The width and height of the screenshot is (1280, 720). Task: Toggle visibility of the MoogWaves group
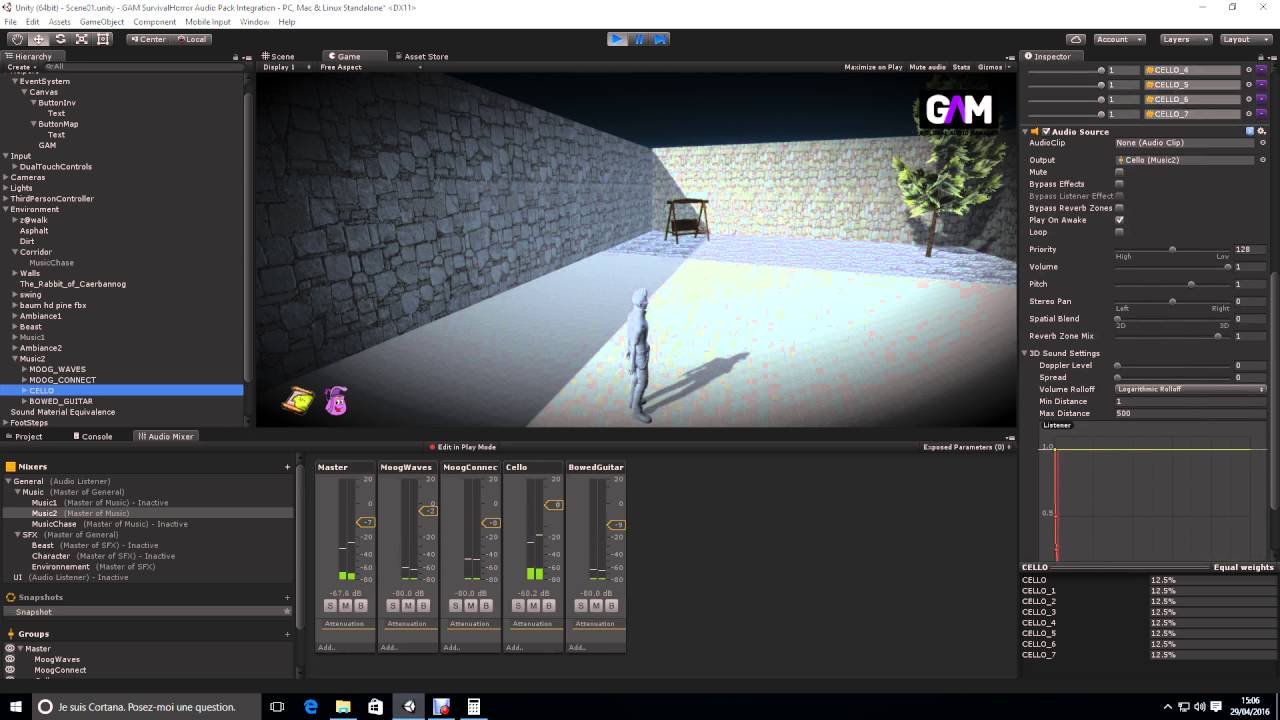[x=10, y=659]
